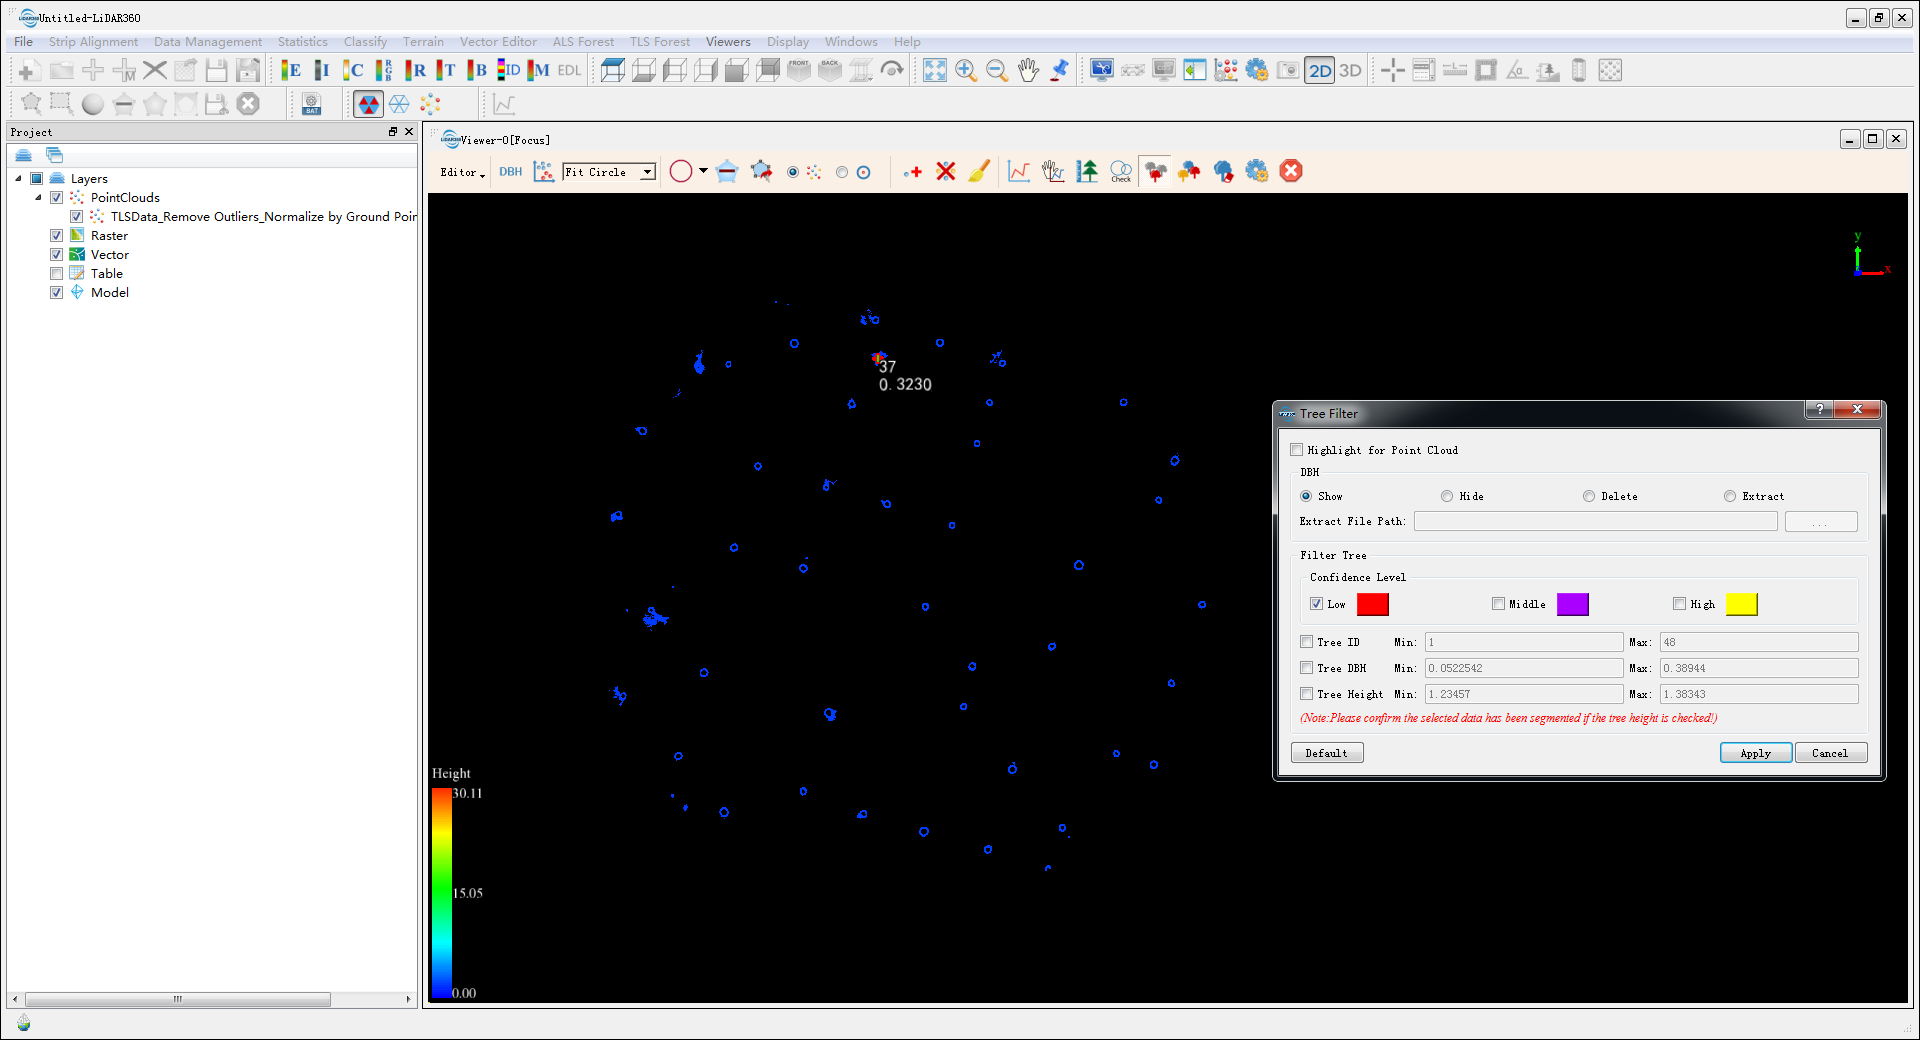Click the red Low confidence color swatch

[1372, 604]
